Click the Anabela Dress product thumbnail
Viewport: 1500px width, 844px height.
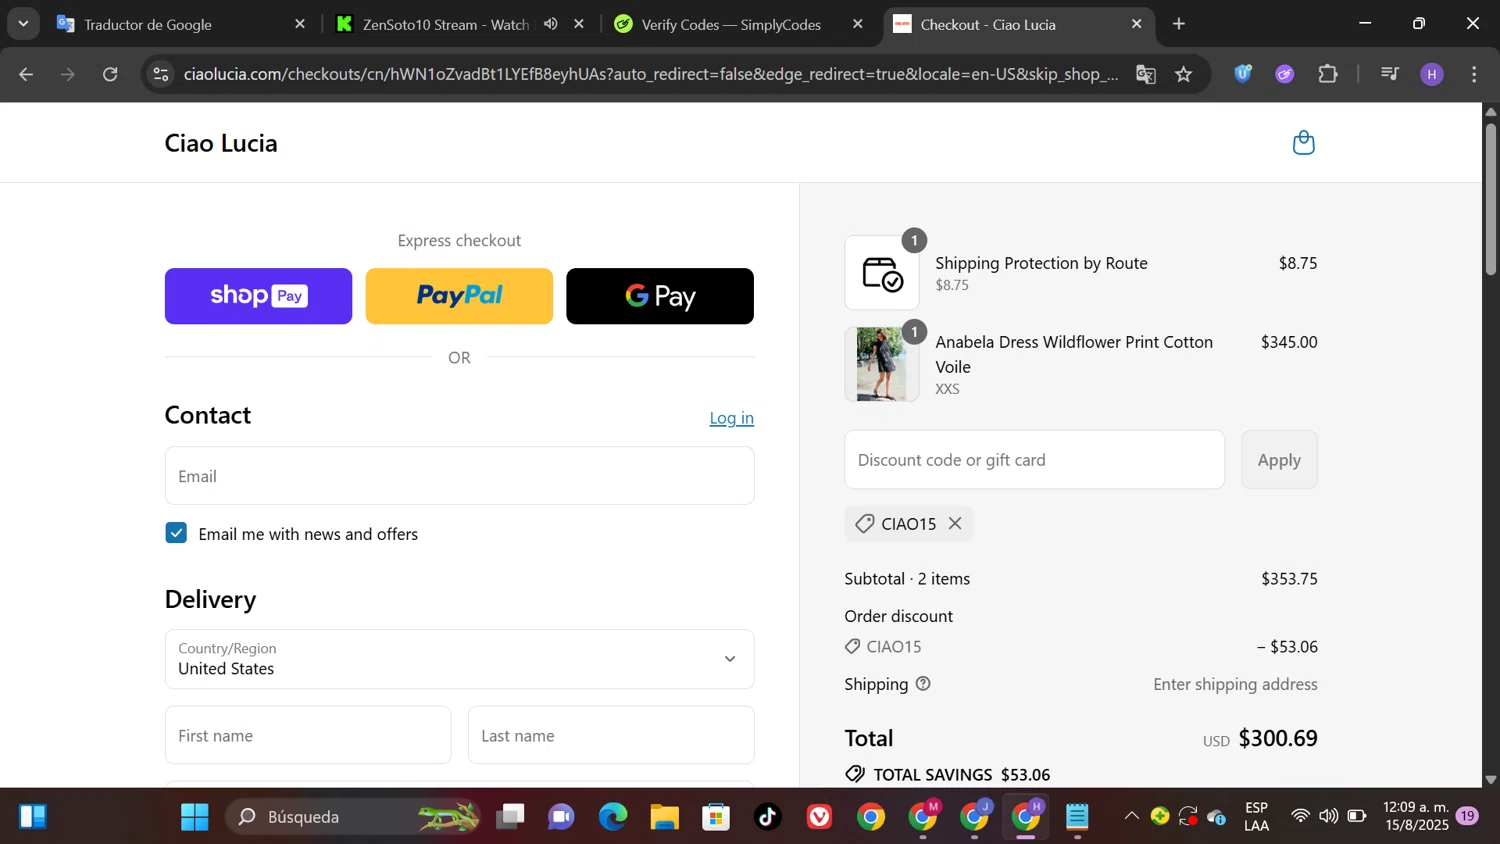[x=881, y=364]
